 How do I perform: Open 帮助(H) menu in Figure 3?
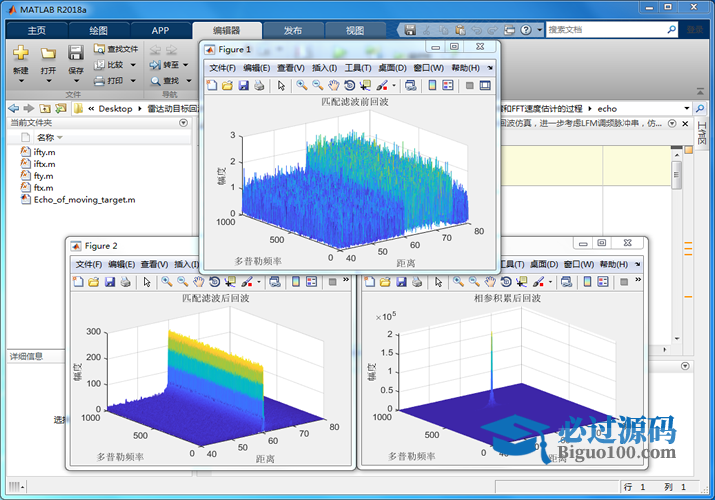tap(614, 264)
